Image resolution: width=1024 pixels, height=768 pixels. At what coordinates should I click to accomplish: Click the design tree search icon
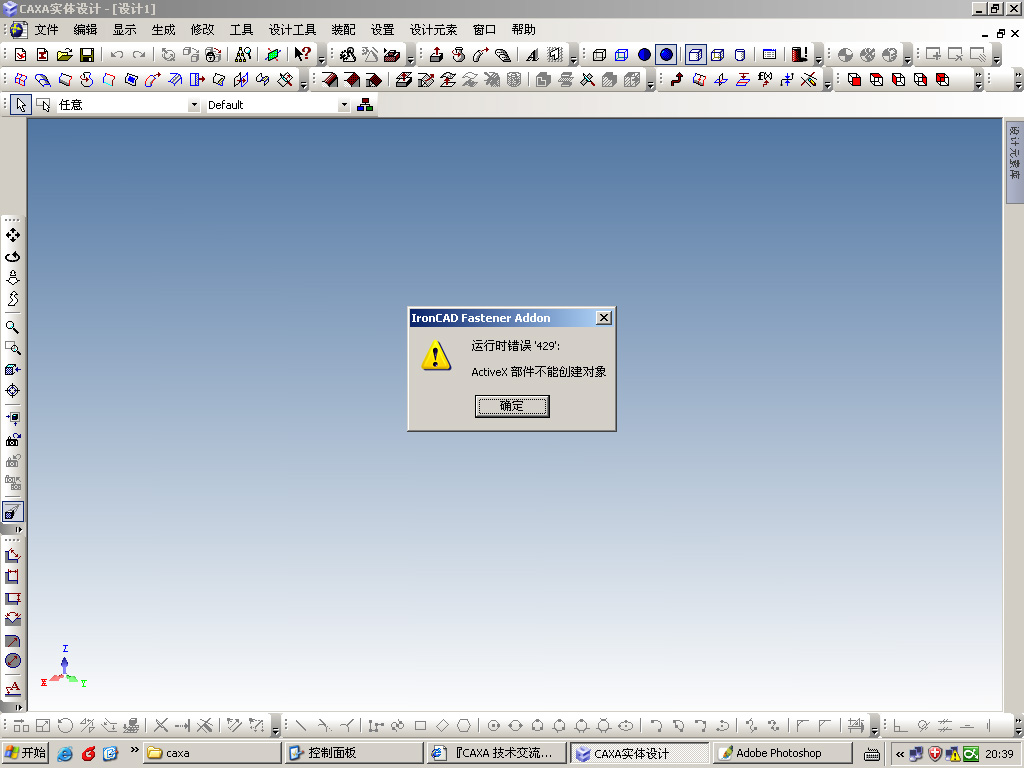(243, 55)
